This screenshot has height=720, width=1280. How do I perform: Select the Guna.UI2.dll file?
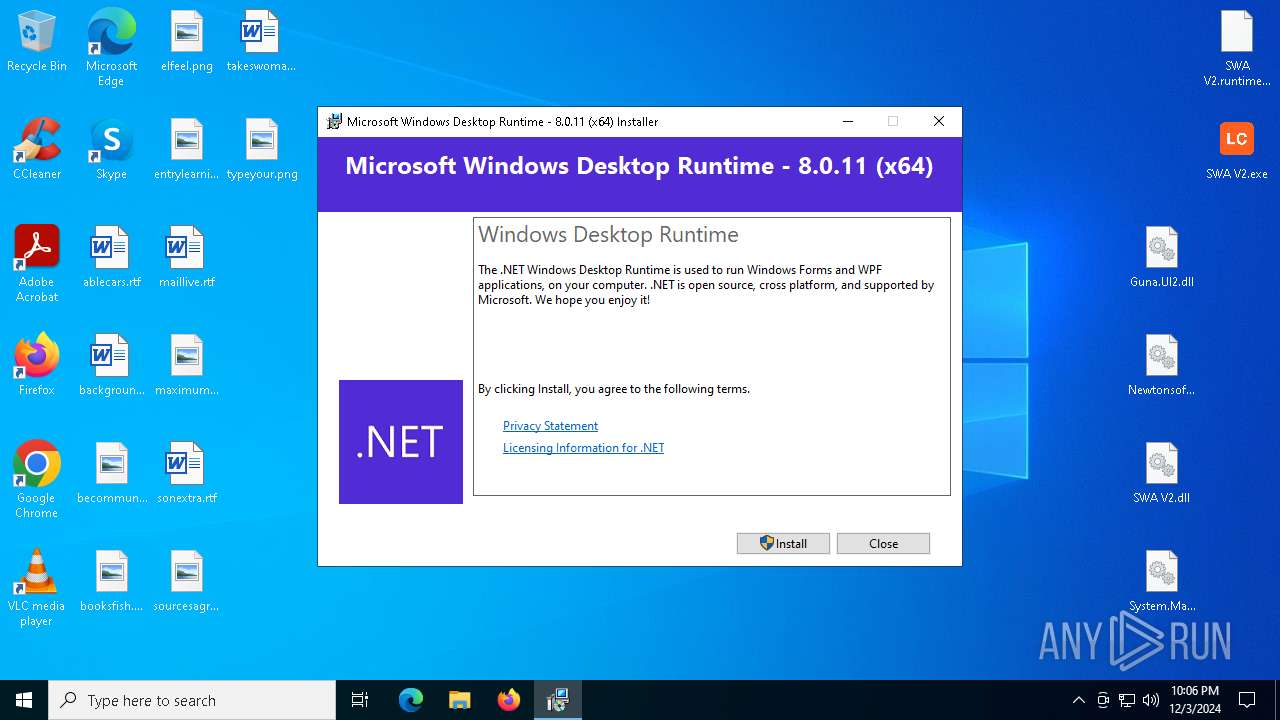point(1162,258)
